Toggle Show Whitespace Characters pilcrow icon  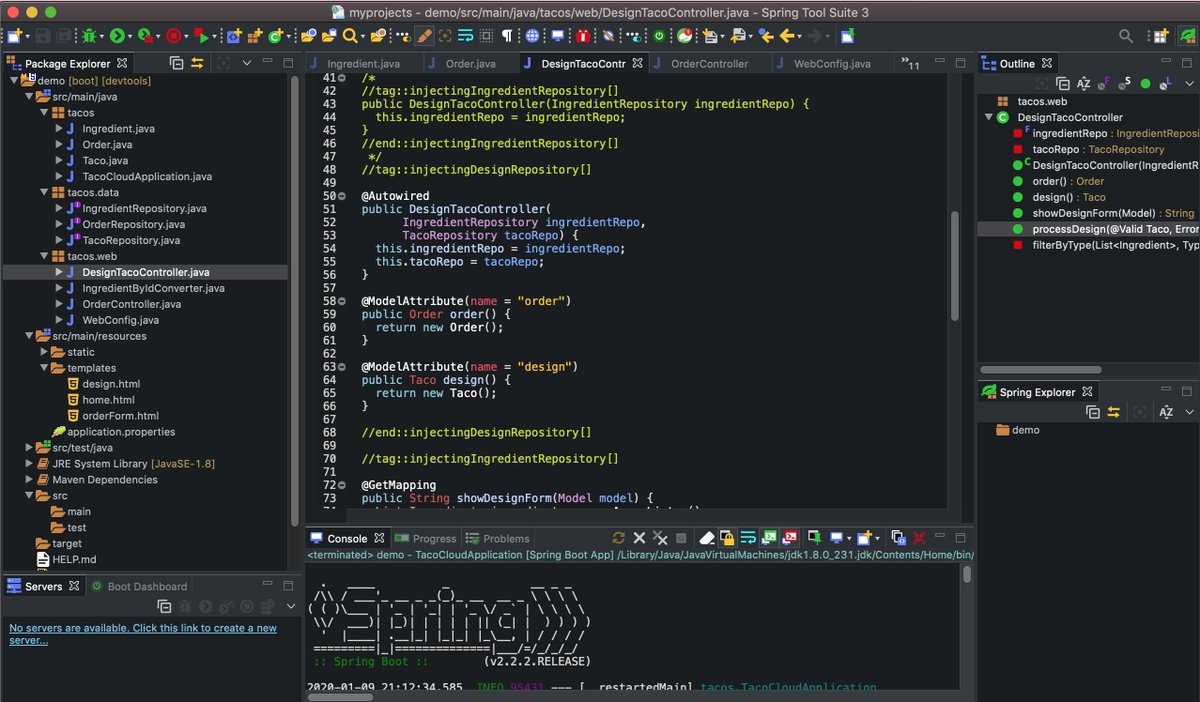[x=507, y=36]
